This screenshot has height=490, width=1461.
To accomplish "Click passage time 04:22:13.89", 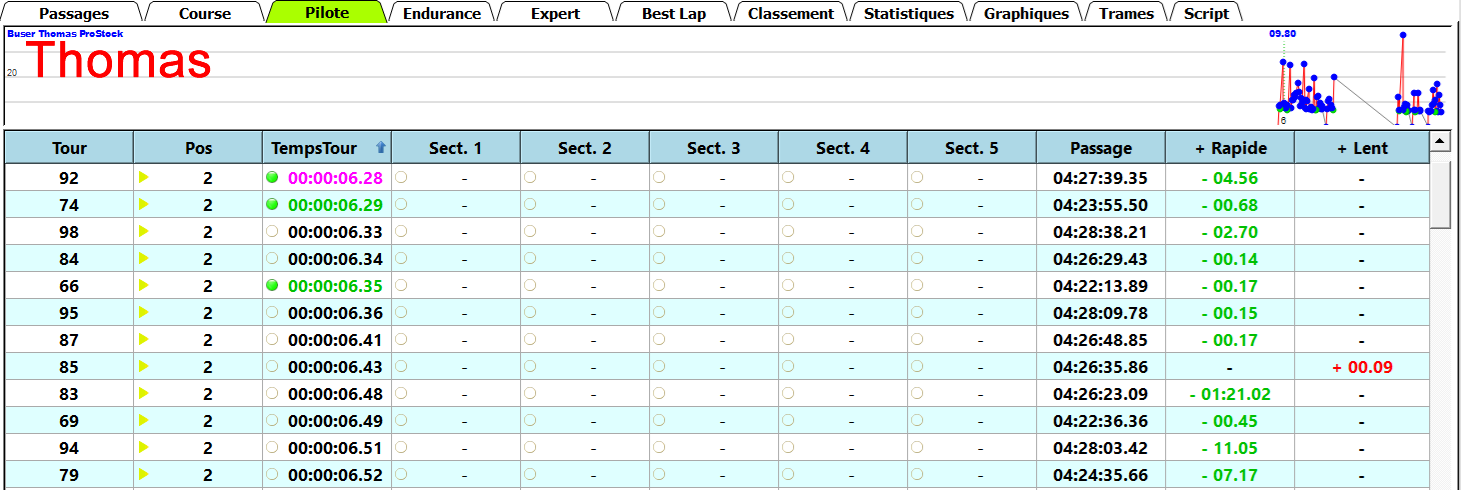I will [1101, 286].
